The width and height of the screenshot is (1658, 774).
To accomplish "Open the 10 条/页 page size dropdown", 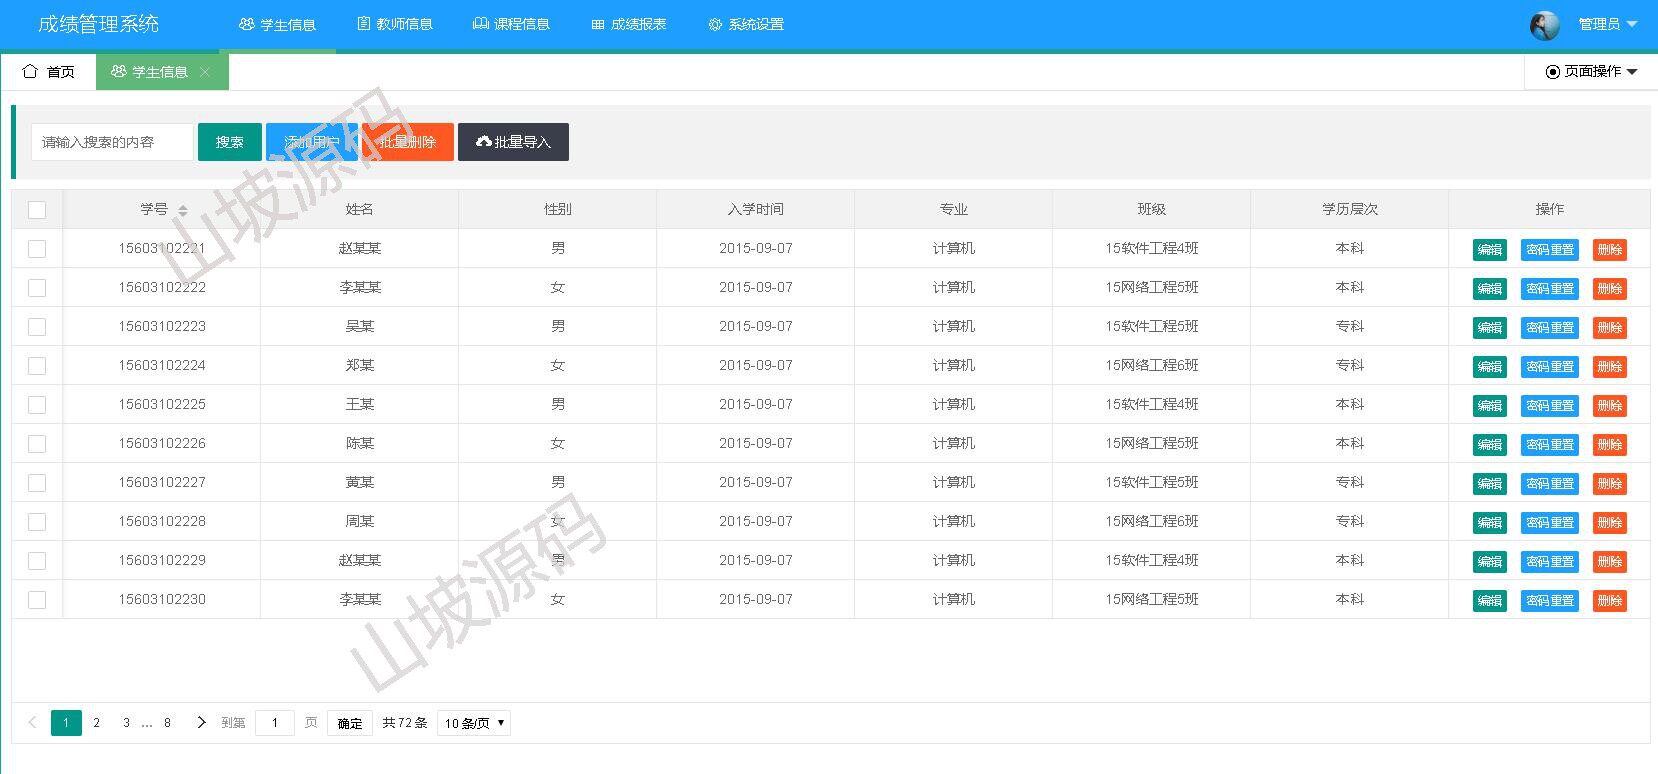I will pos(474,723).
